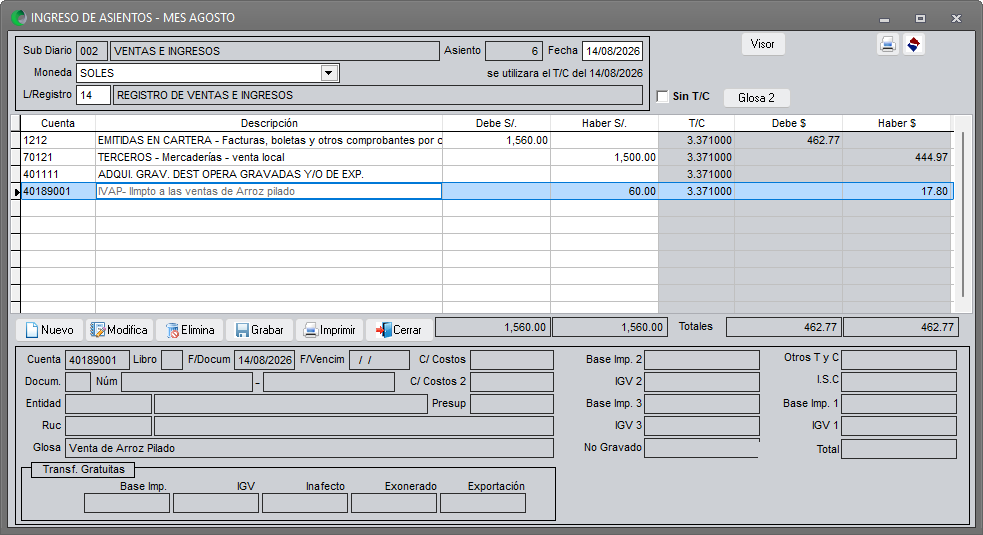Click the Imprimir button
The height and width of the screenshot is (535, 983).
(x=329, y=330)
